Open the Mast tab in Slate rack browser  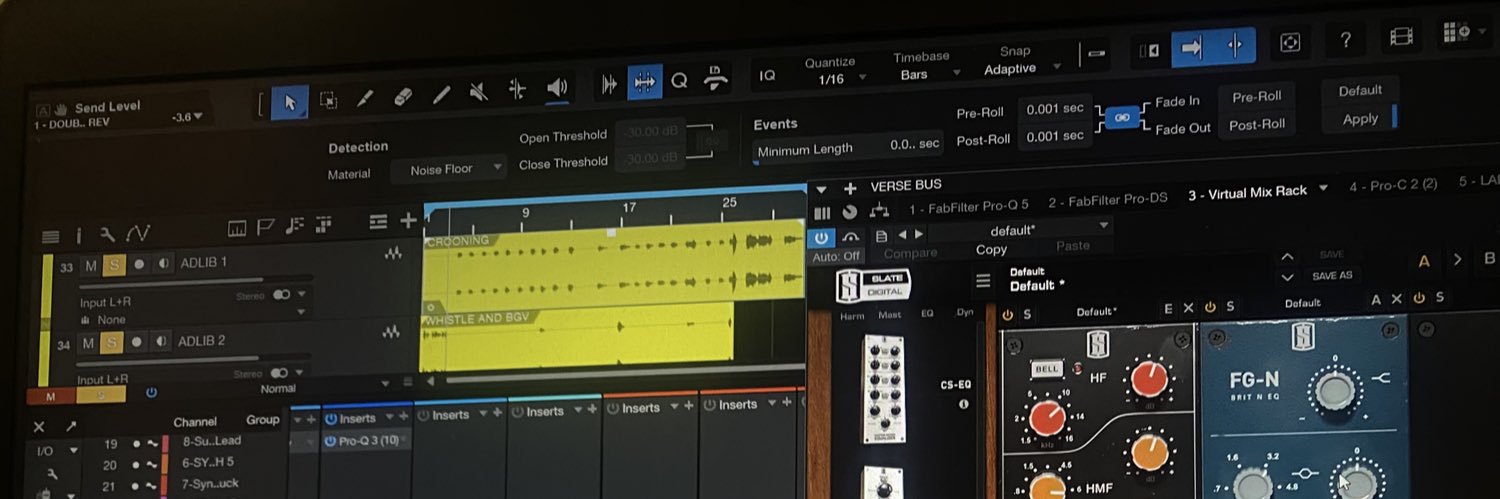889,315
